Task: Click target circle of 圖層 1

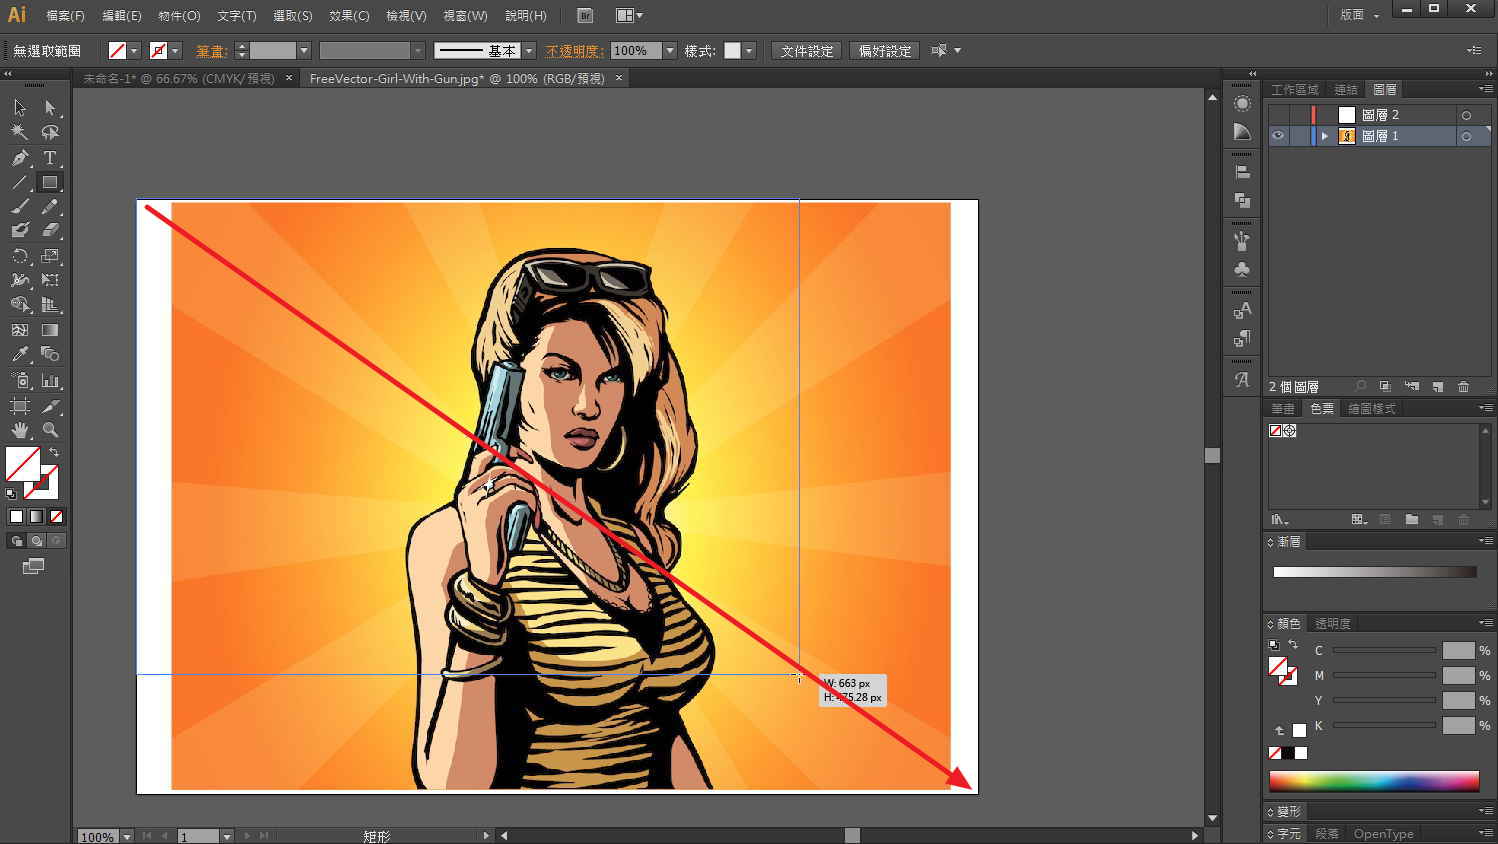Action: 1466,136
